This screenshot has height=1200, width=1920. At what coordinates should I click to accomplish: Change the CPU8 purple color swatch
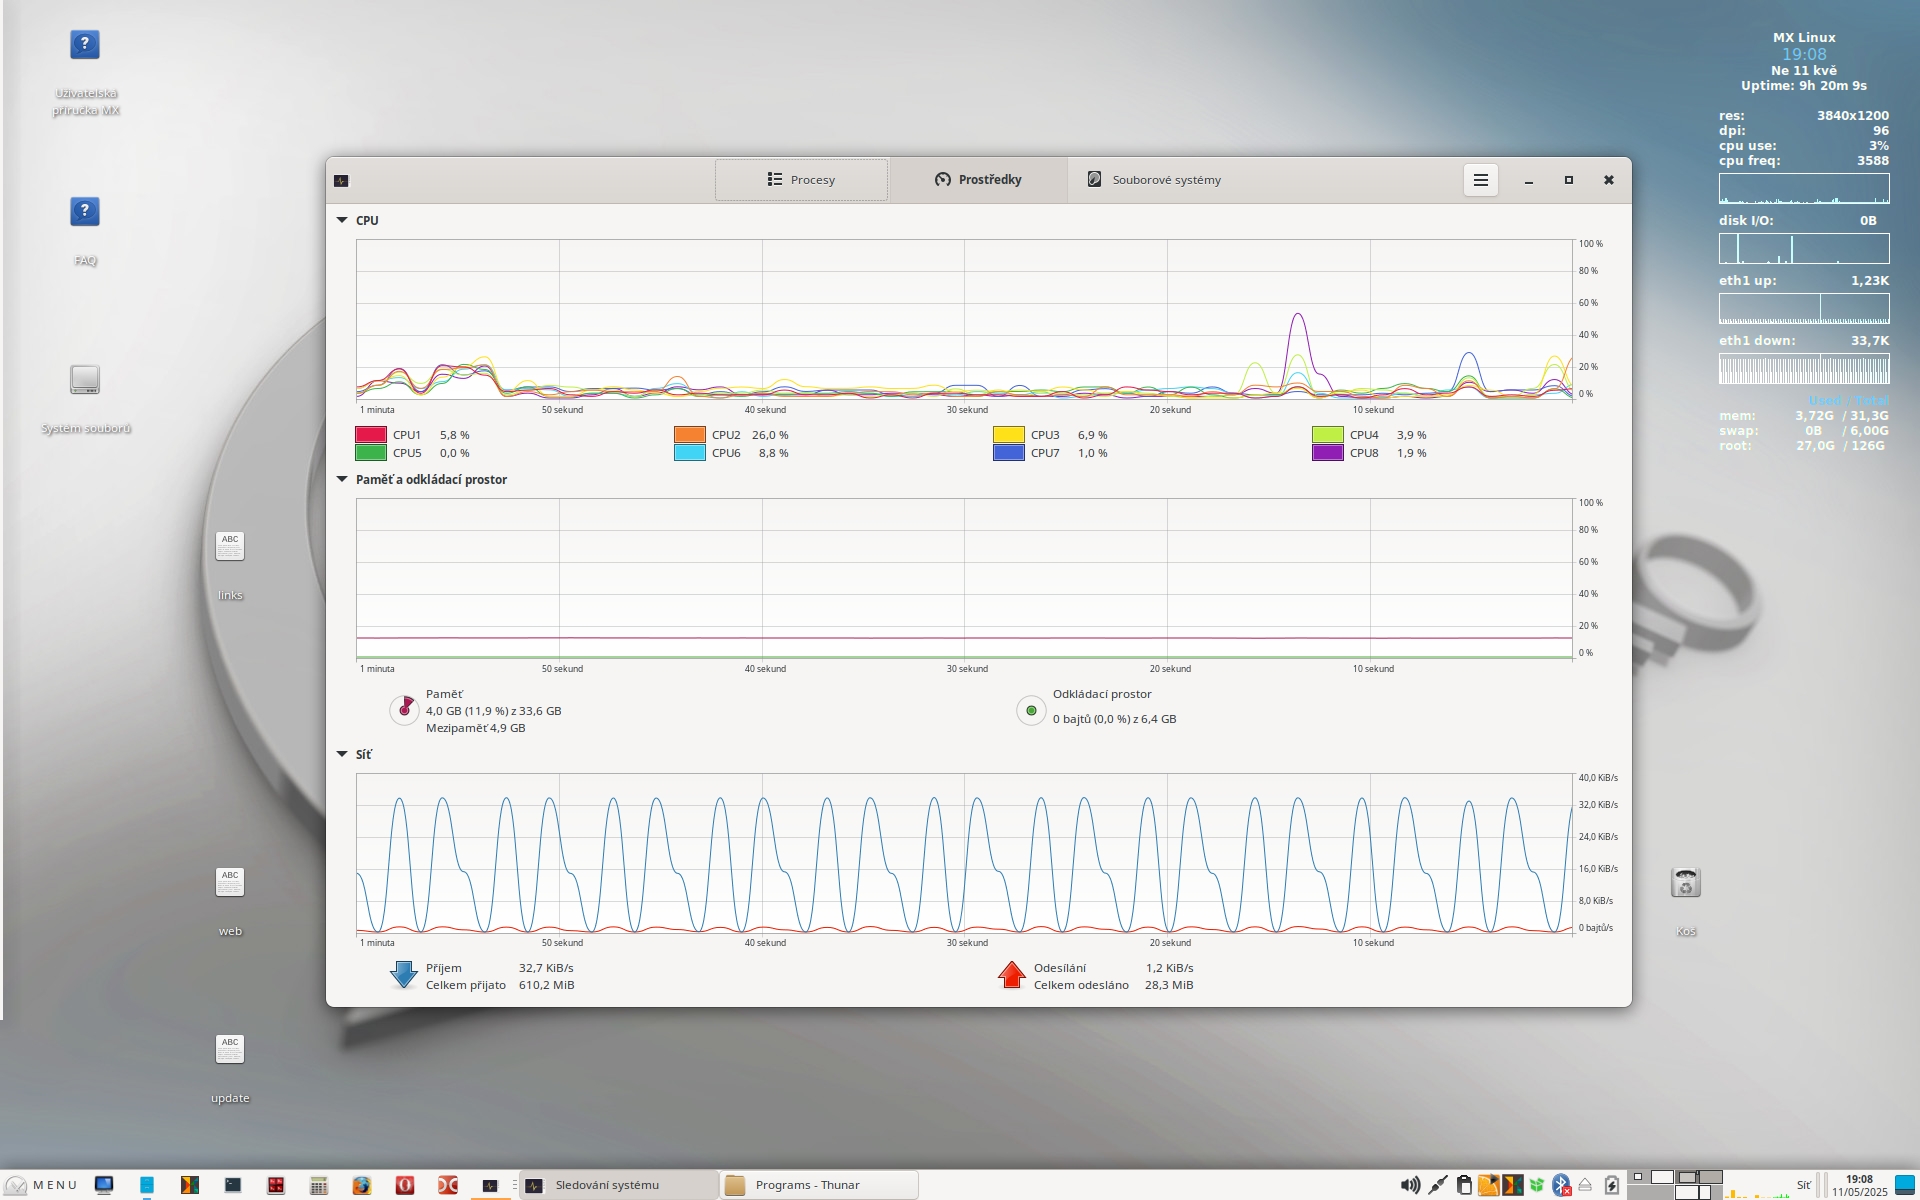[1327, 453]
